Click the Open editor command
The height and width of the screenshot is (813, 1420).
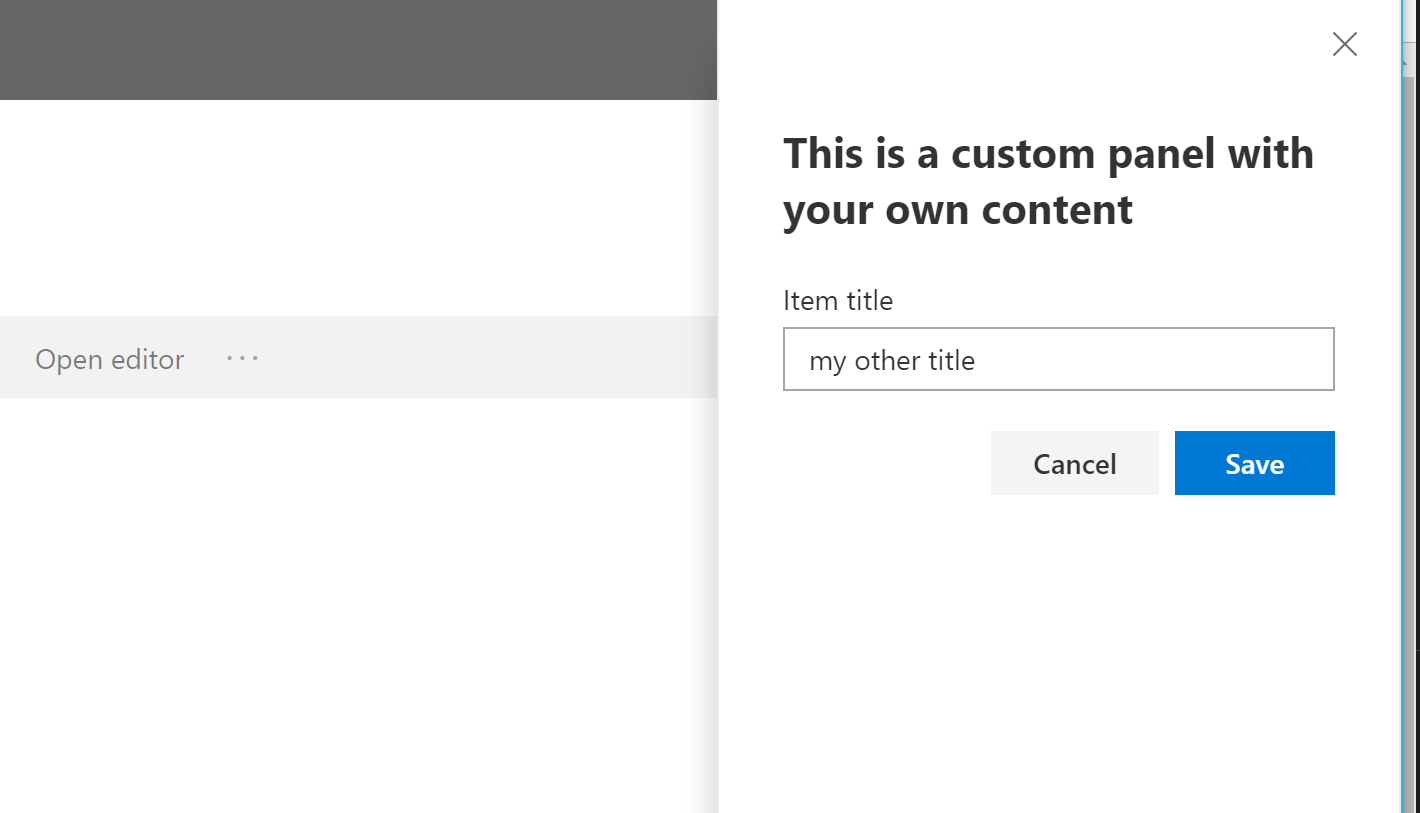[x=109, y=359]
